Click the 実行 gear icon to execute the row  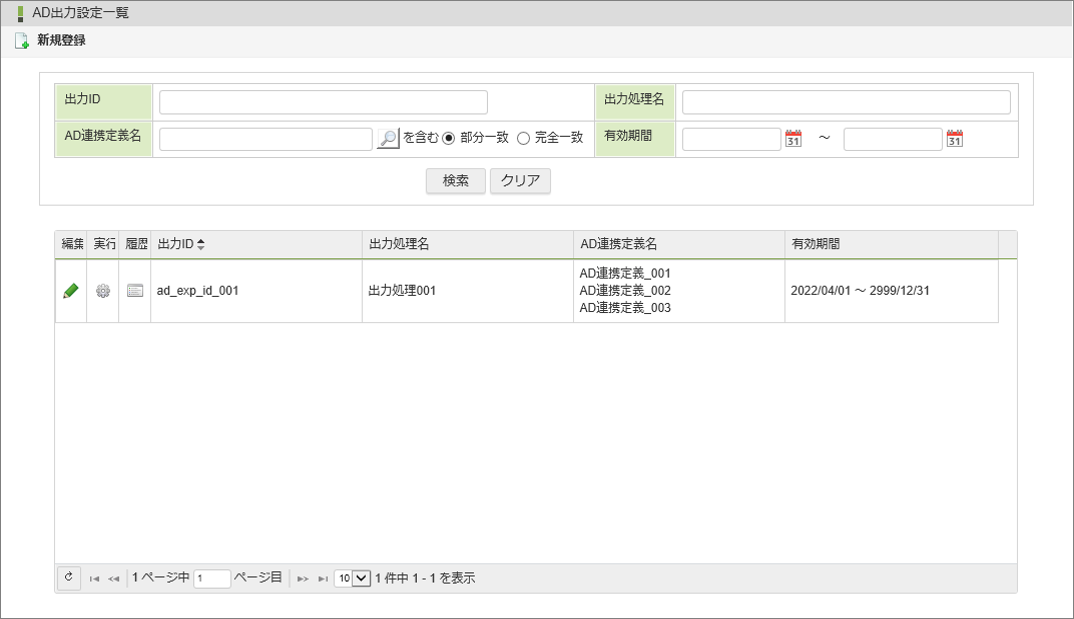(102, 290)
